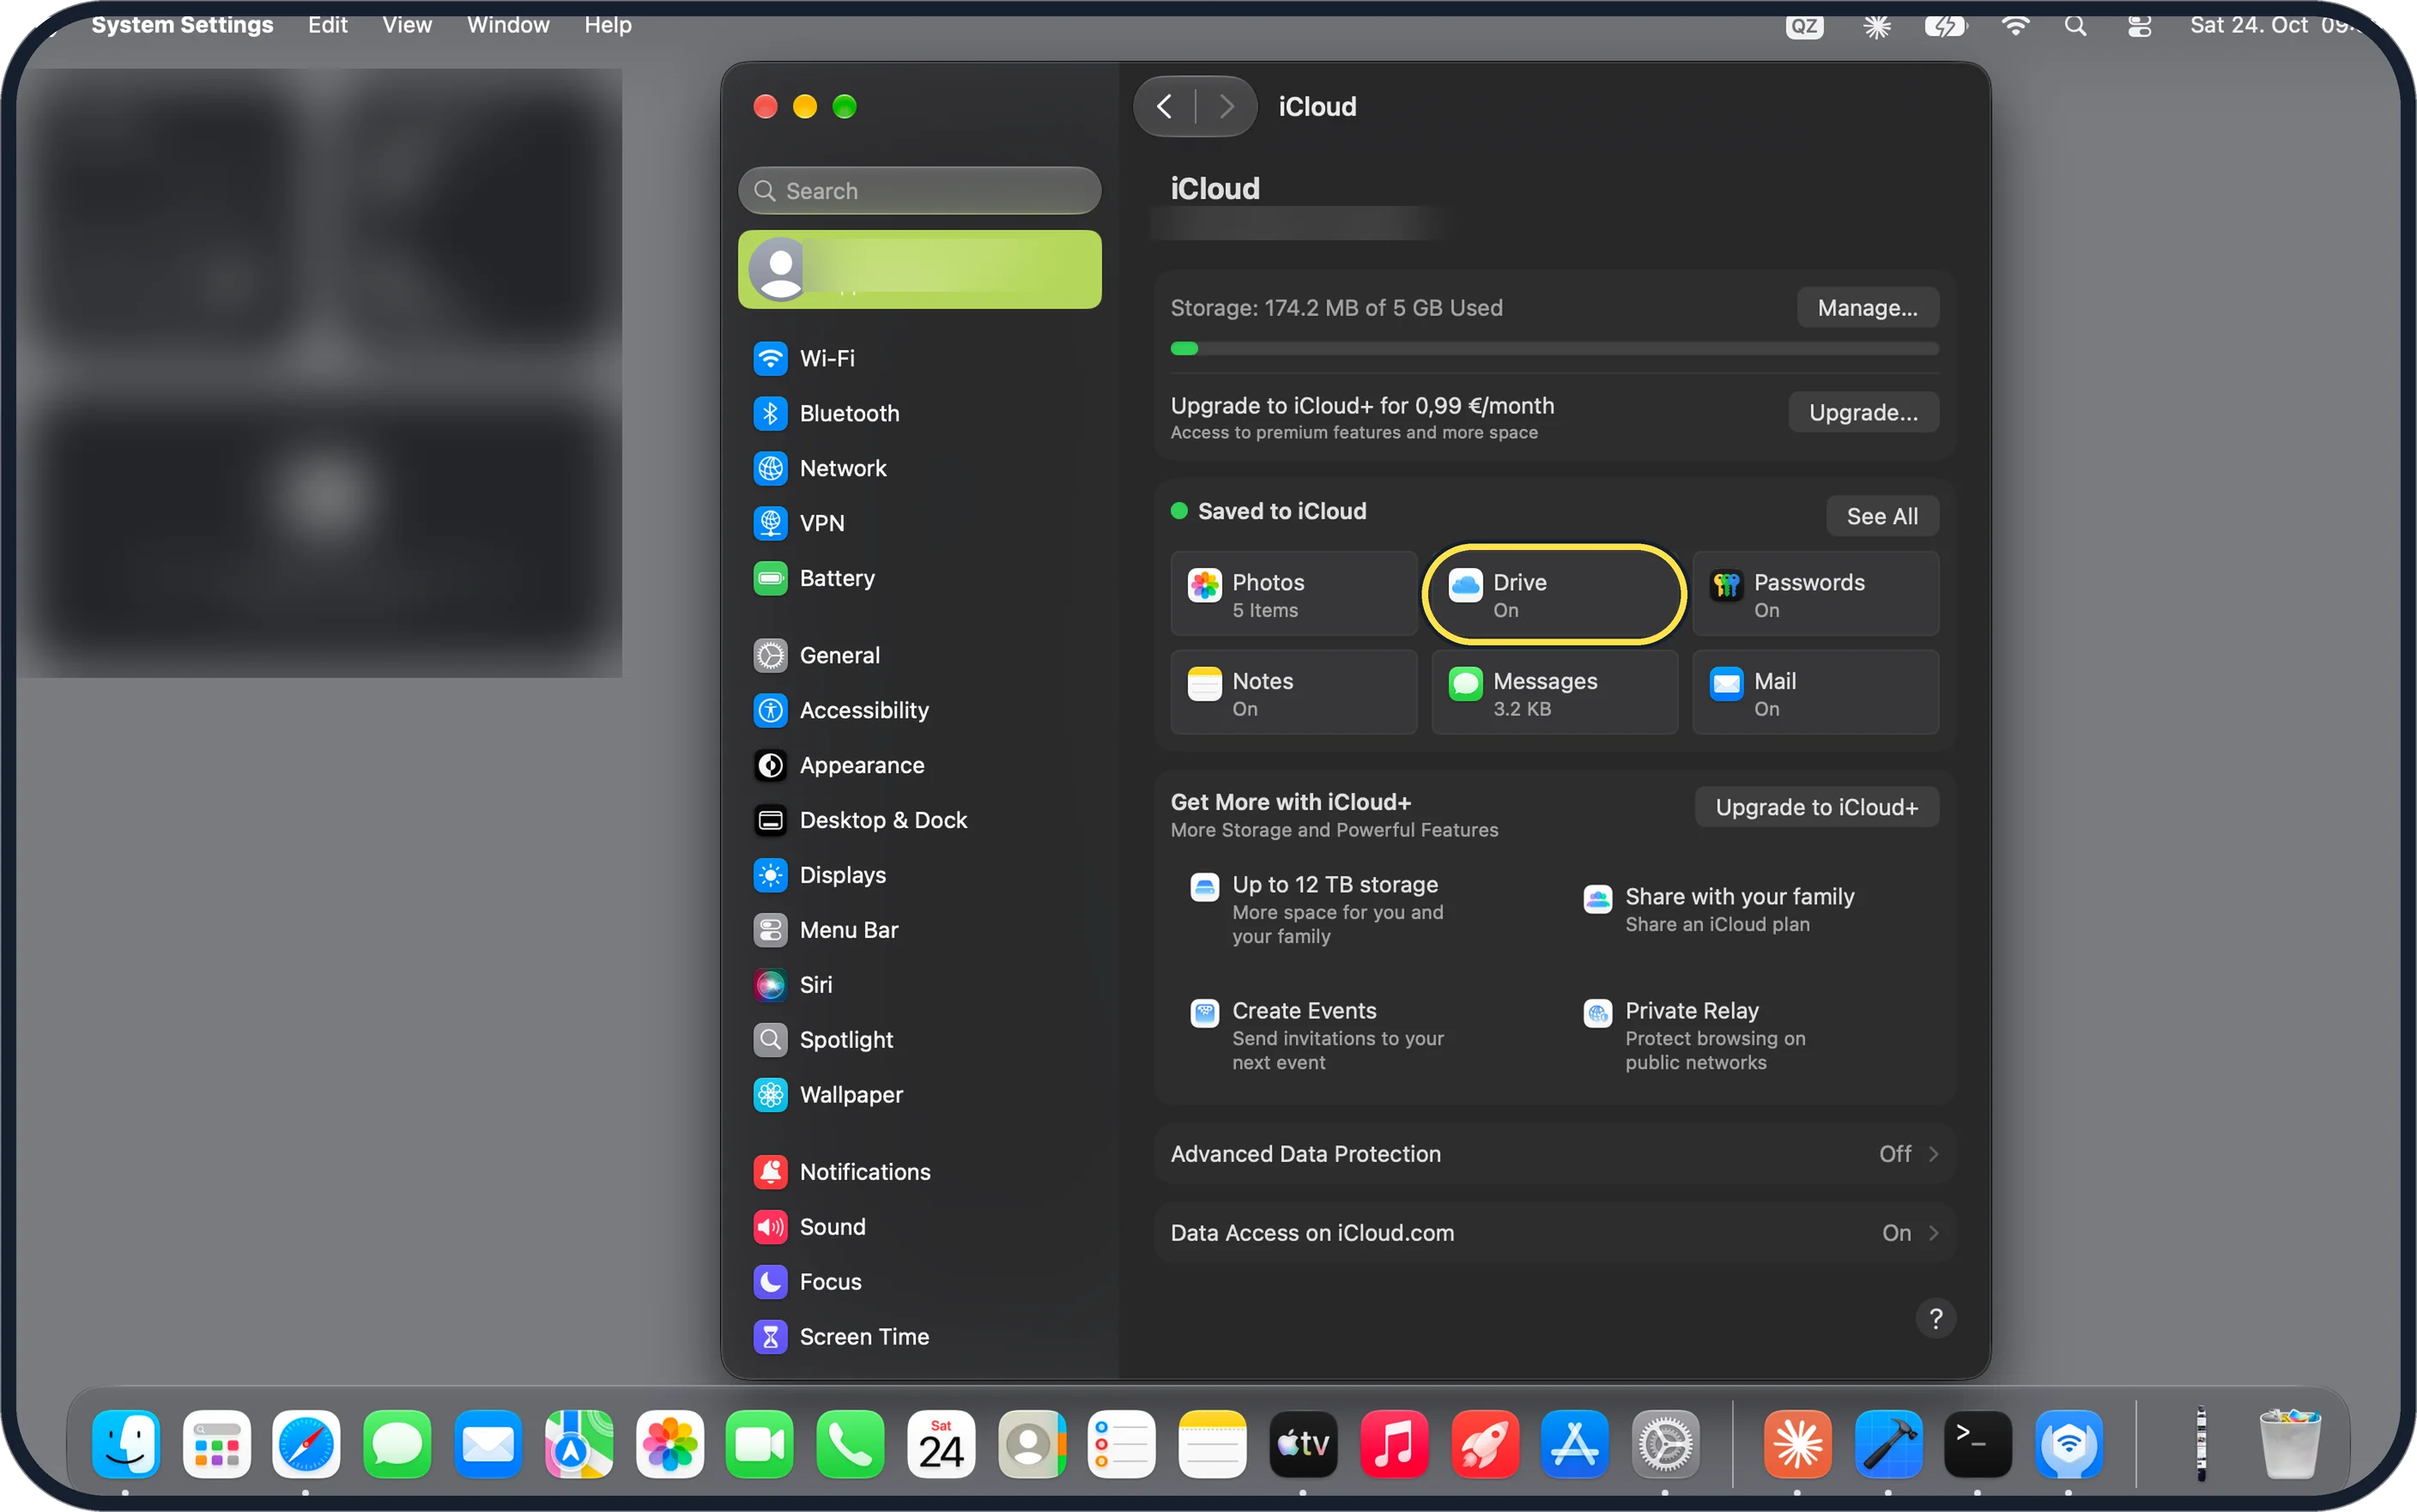Click the sidebar Search field
Image resolution: width=2417 pixels, height=1512 pixels.
coord(919,190)
